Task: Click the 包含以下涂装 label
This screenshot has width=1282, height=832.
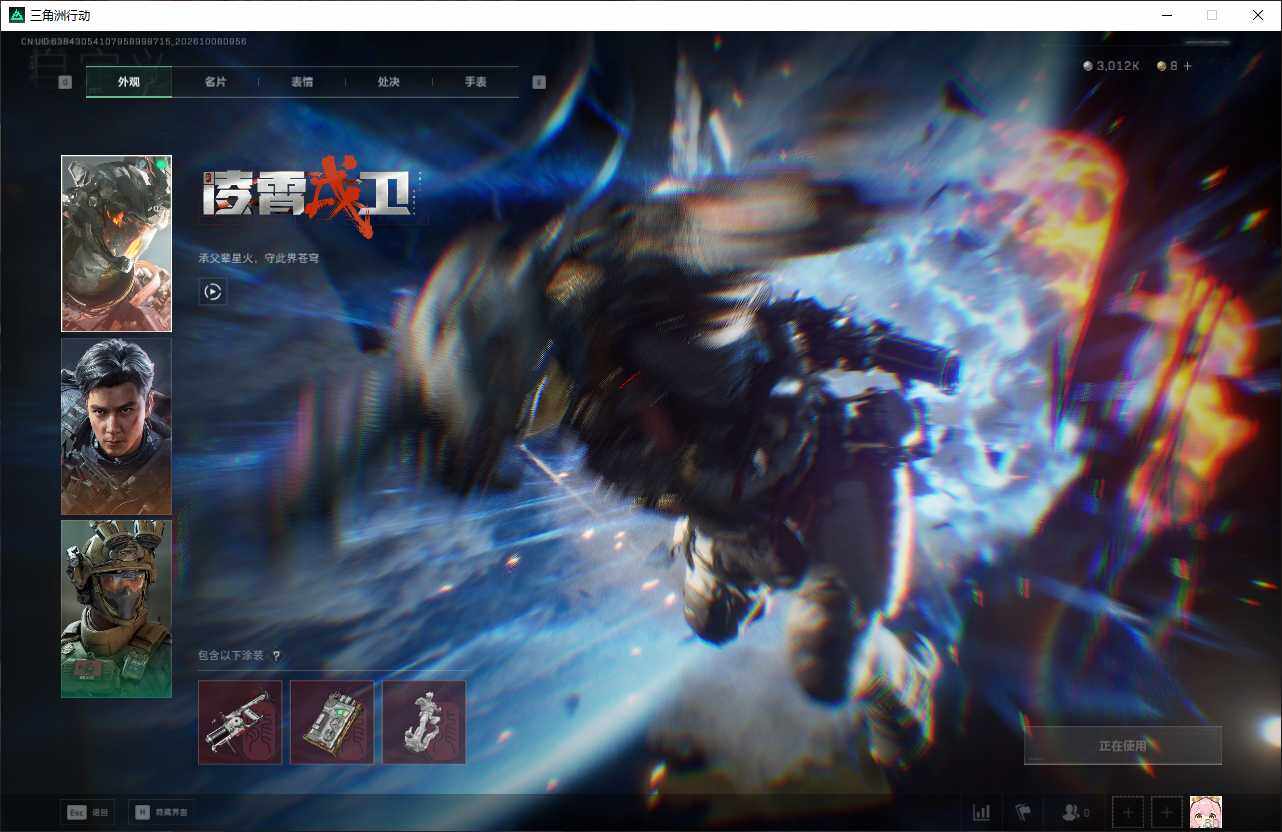Action: point(231,656)
